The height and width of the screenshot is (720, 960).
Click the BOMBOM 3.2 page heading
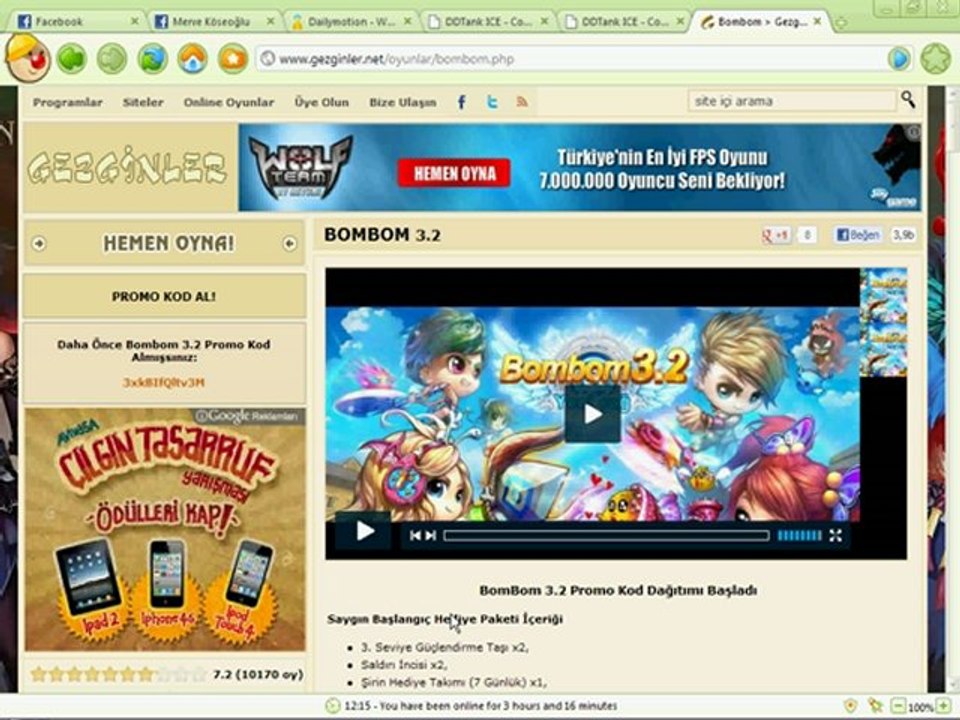point(382,235)
